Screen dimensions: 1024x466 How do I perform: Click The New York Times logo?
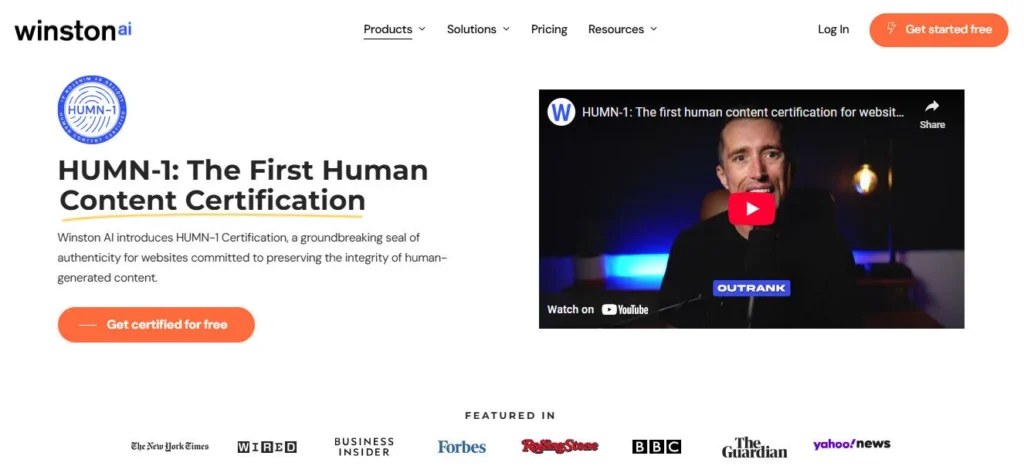170,446
